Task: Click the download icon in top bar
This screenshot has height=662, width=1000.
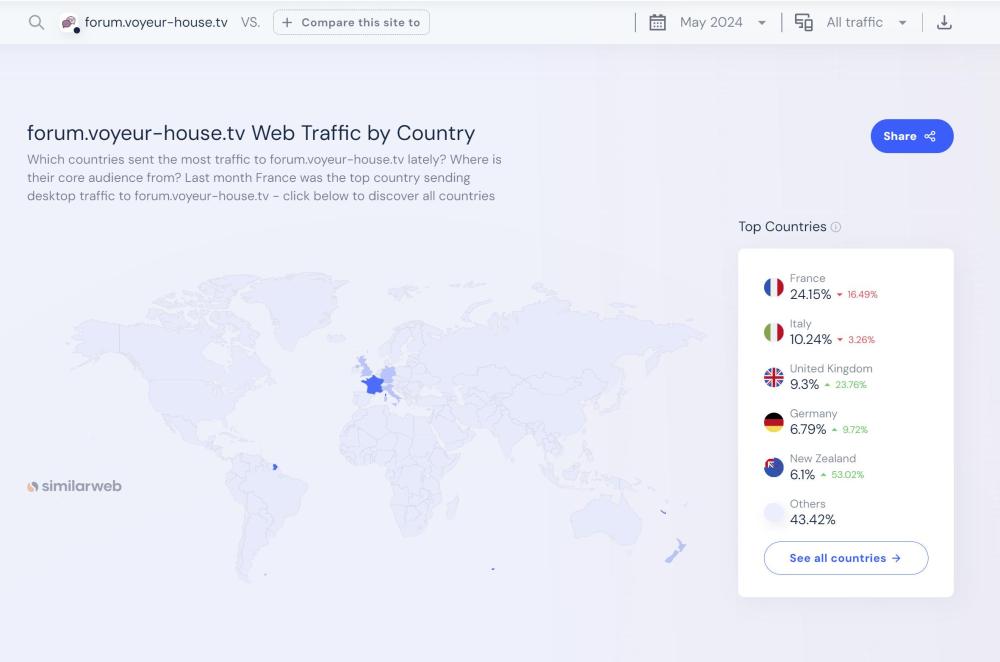Action: [943, 22]
